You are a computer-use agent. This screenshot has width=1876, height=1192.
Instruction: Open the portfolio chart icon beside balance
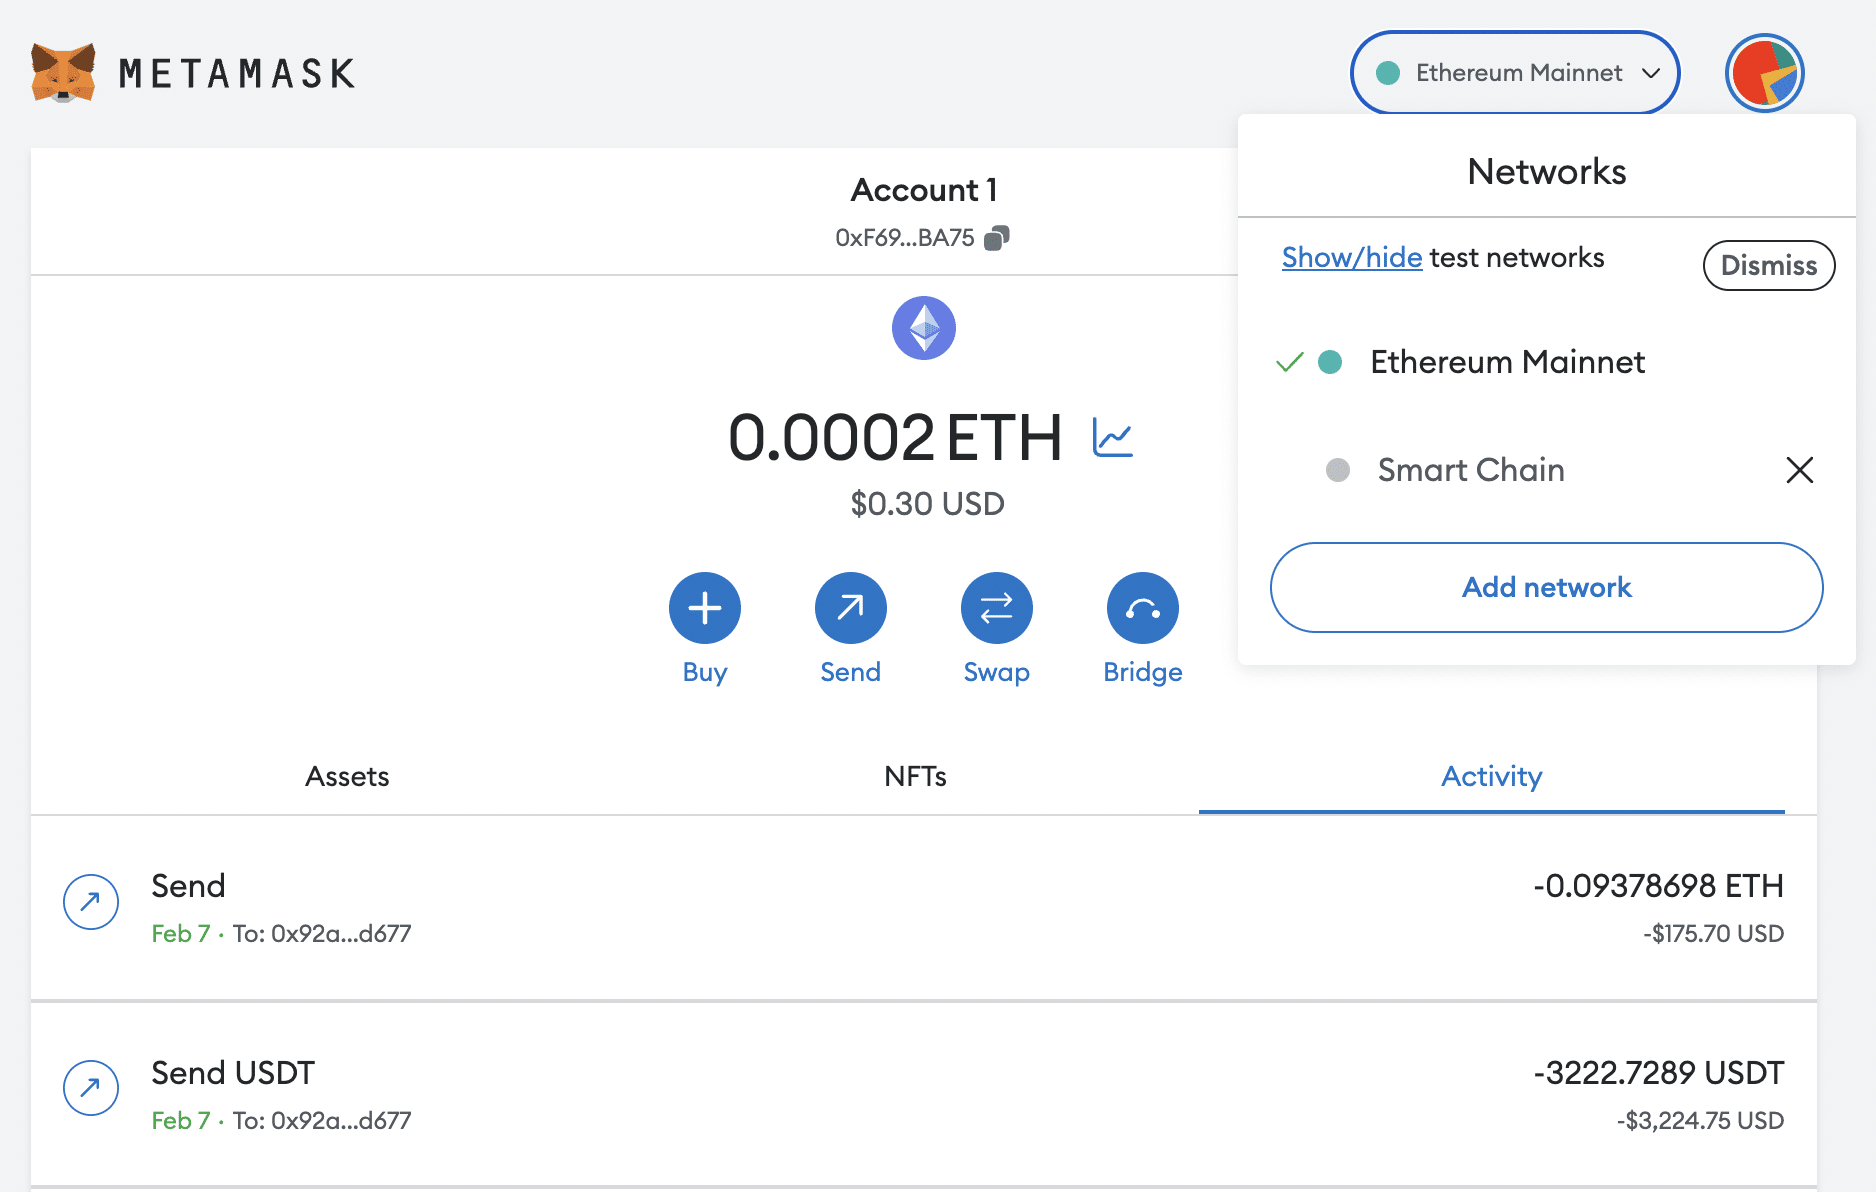click(x=1113, y=438)
